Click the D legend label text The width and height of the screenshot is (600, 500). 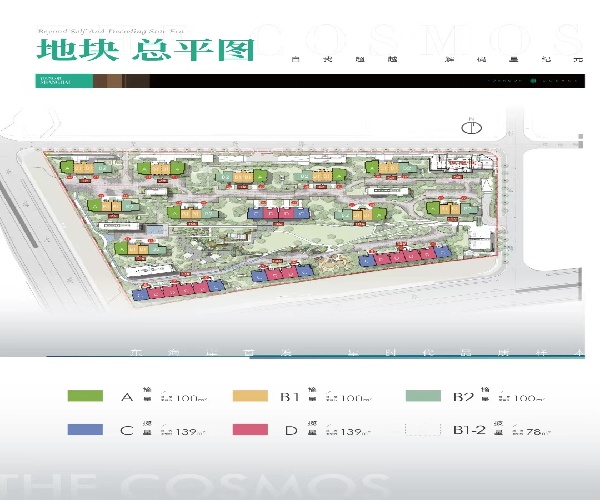(x=292, y=430)
